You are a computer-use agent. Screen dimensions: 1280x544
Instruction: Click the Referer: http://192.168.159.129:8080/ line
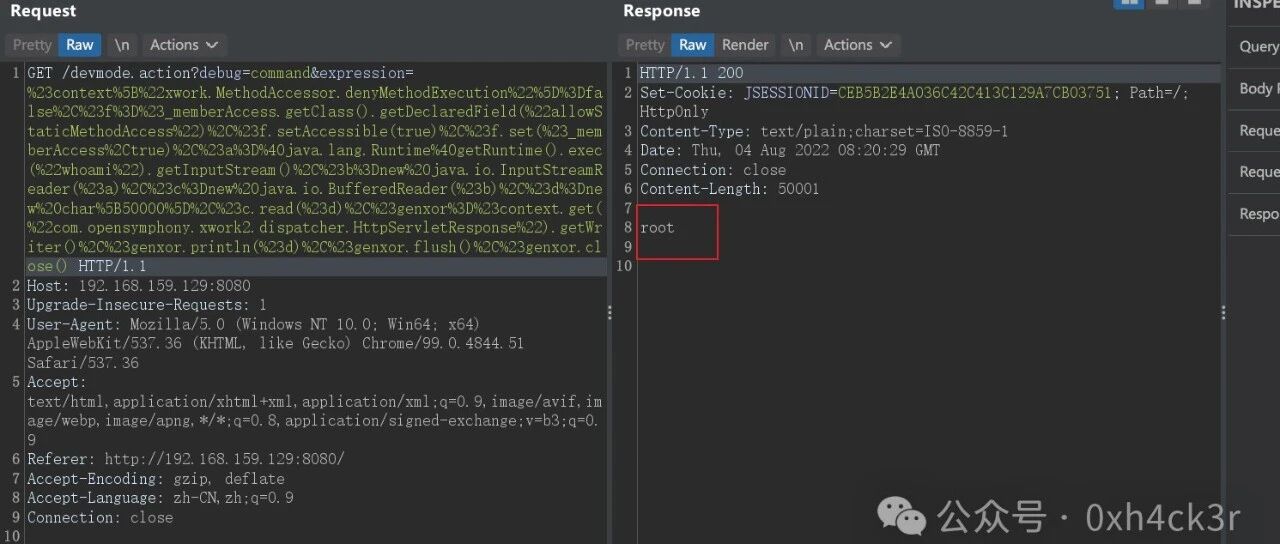(186, 459)
